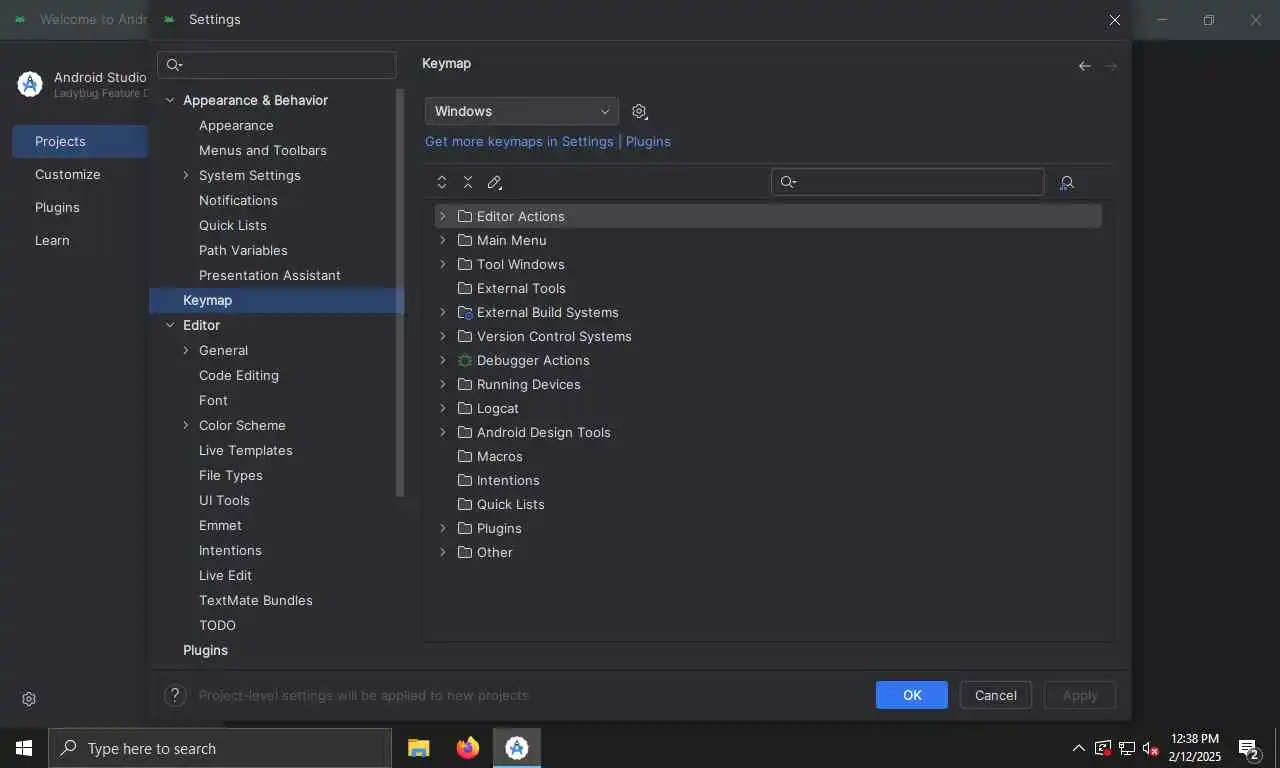Image resolution: width=1280 pixels, height=768 pixels.
Task: Open Font settings page
Action: tap(213, 400)
